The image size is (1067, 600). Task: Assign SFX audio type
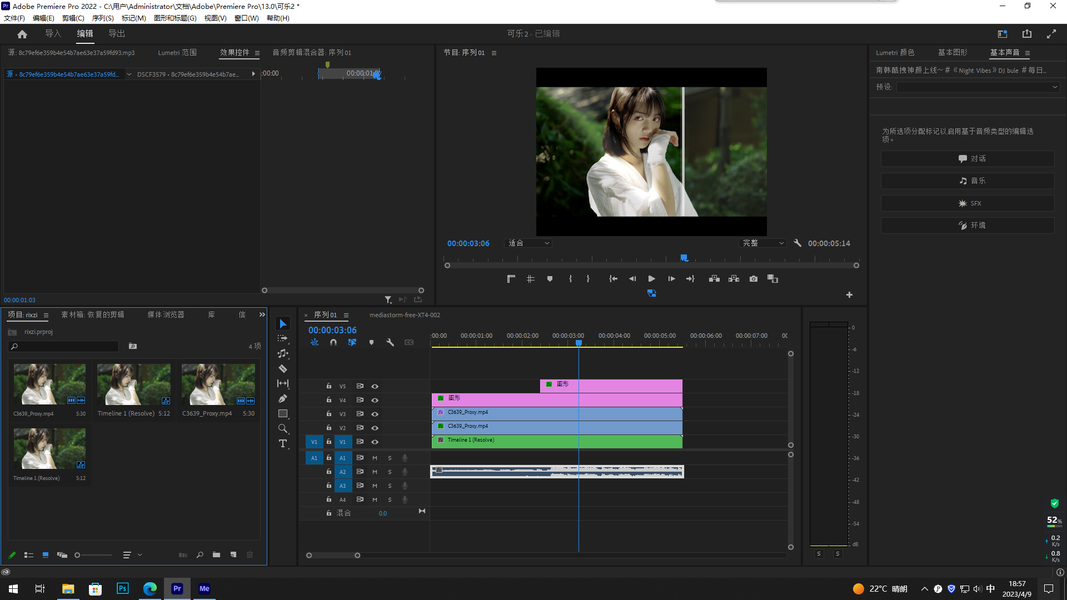[x=968, y=203]
